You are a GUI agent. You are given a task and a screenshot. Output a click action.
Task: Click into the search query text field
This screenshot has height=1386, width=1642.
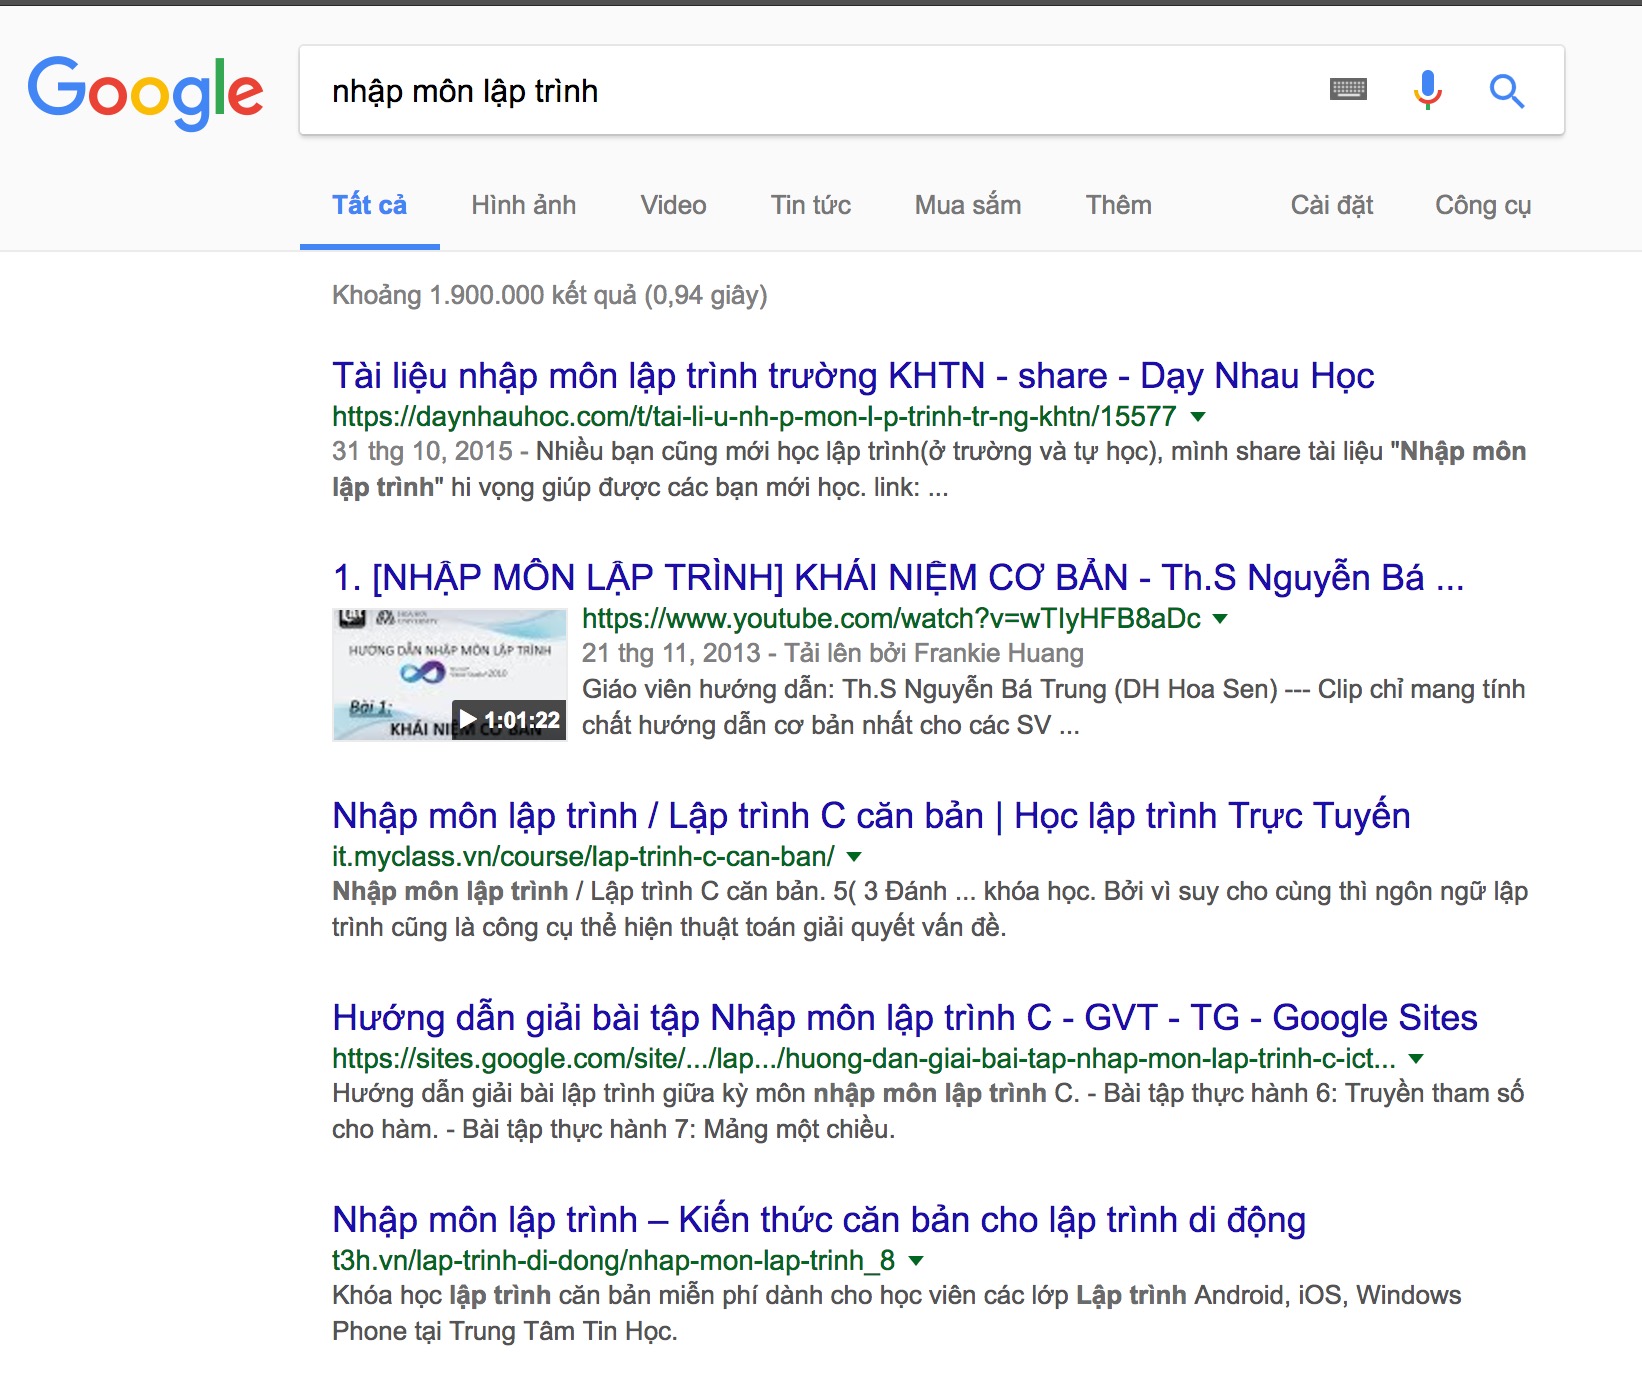(800, 91)
